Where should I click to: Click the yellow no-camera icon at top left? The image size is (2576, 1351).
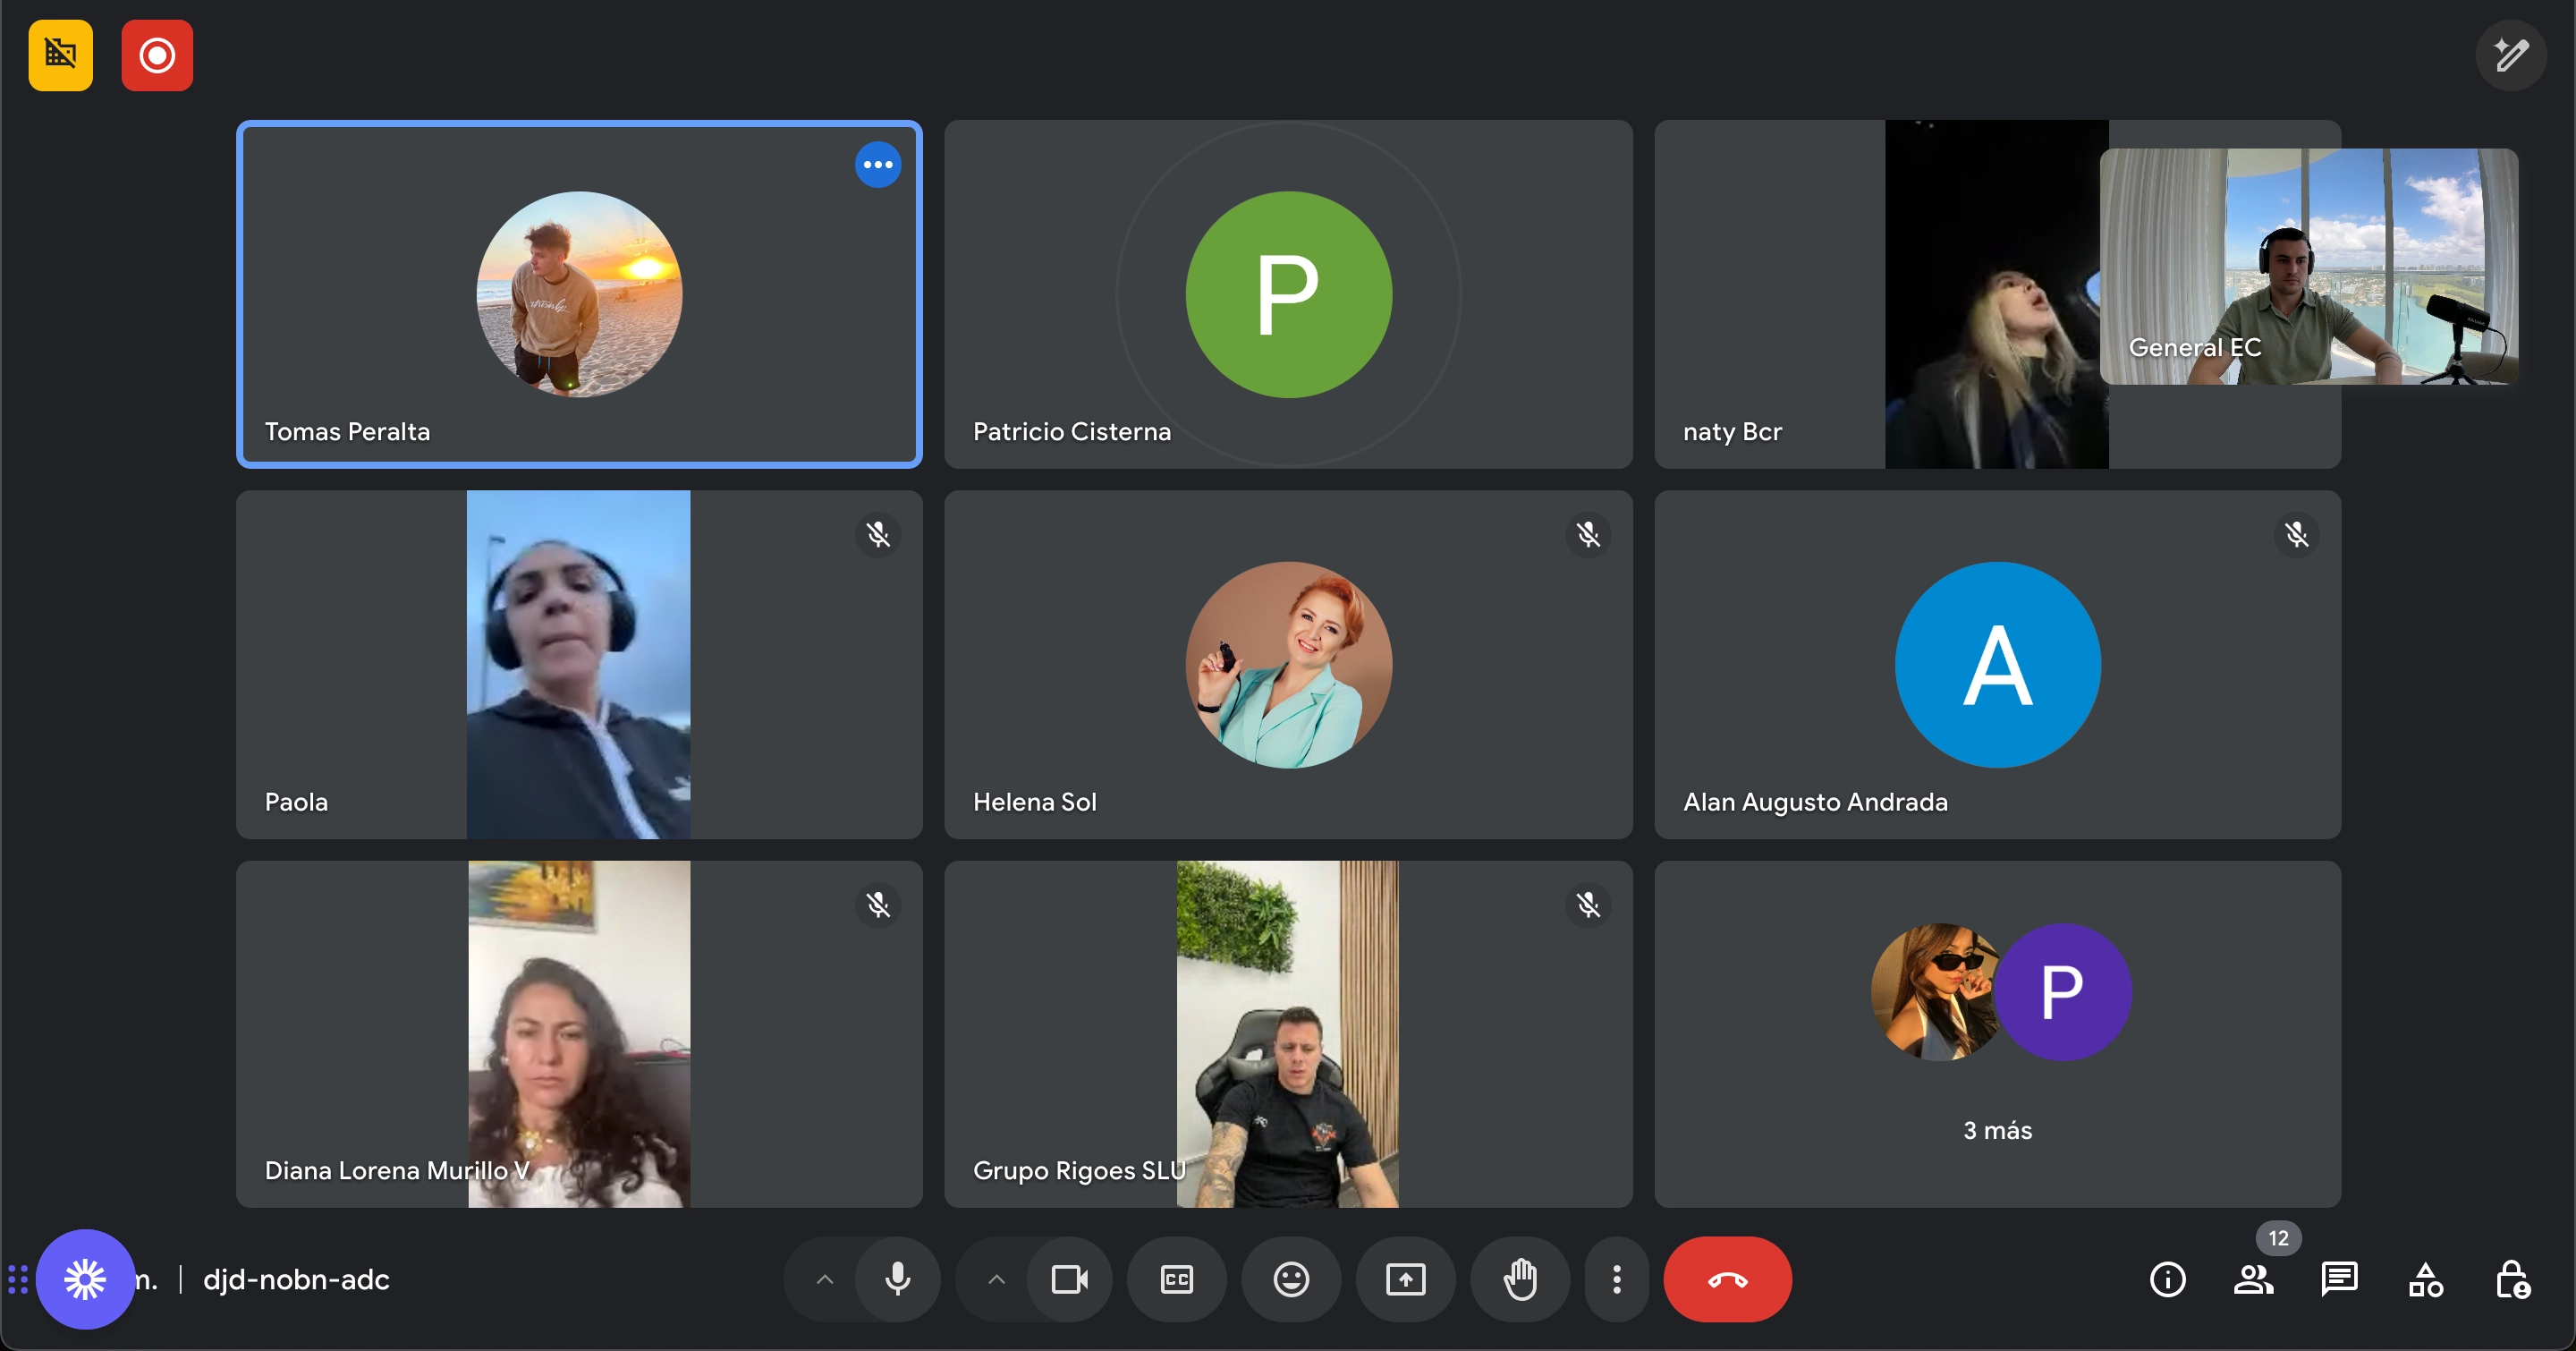point(60,55)
